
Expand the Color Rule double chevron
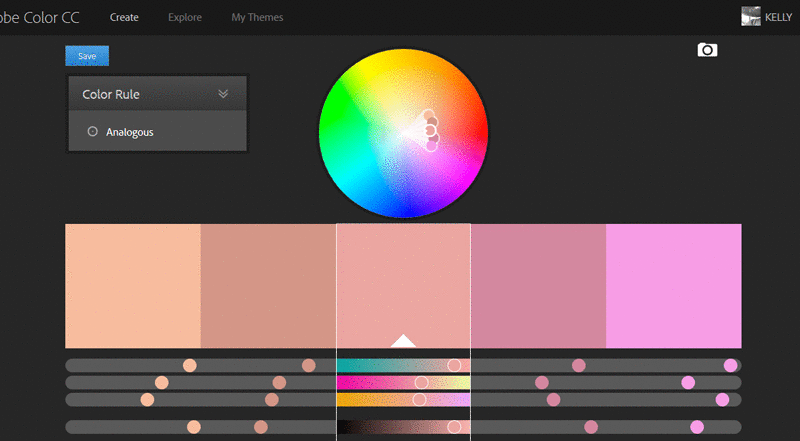(x=223, y=94)
